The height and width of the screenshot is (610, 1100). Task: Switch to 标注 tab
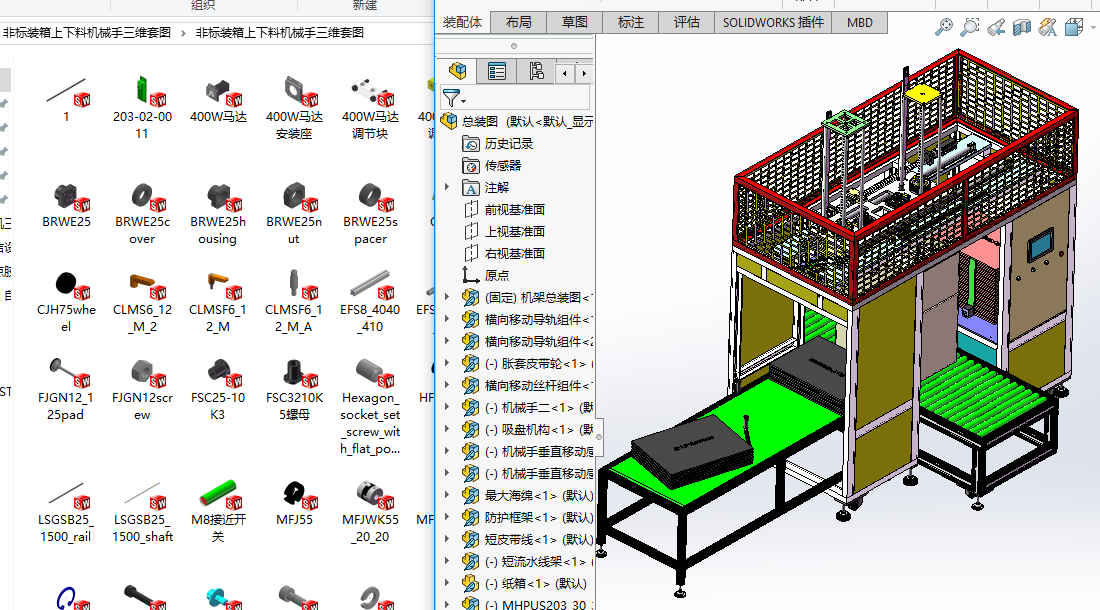click(x=631, y=22)
